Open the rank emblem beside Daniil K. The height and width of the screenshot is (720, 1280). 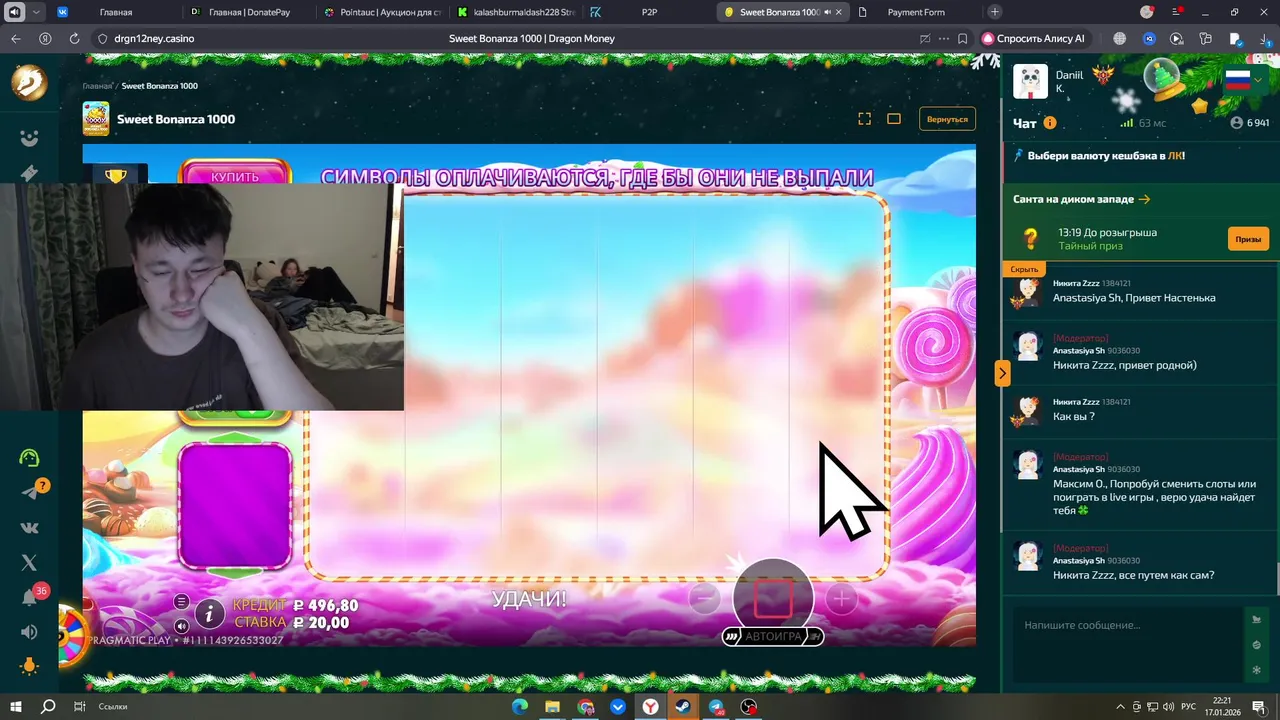point(1103,75)
